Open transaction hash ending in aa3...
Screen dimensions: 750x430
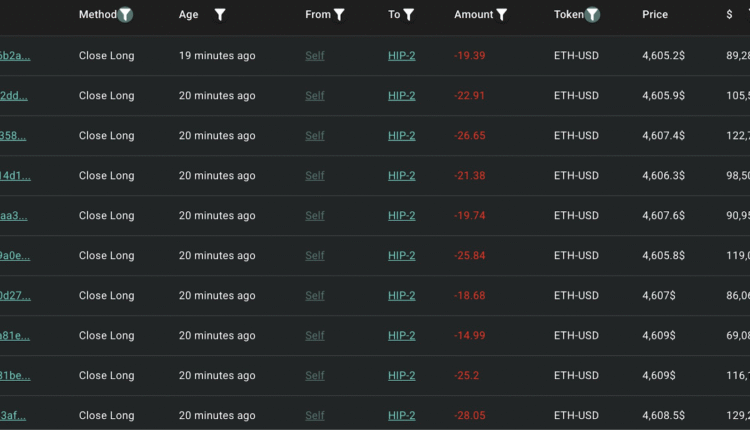pyautogui.click(x=14, y=216)
